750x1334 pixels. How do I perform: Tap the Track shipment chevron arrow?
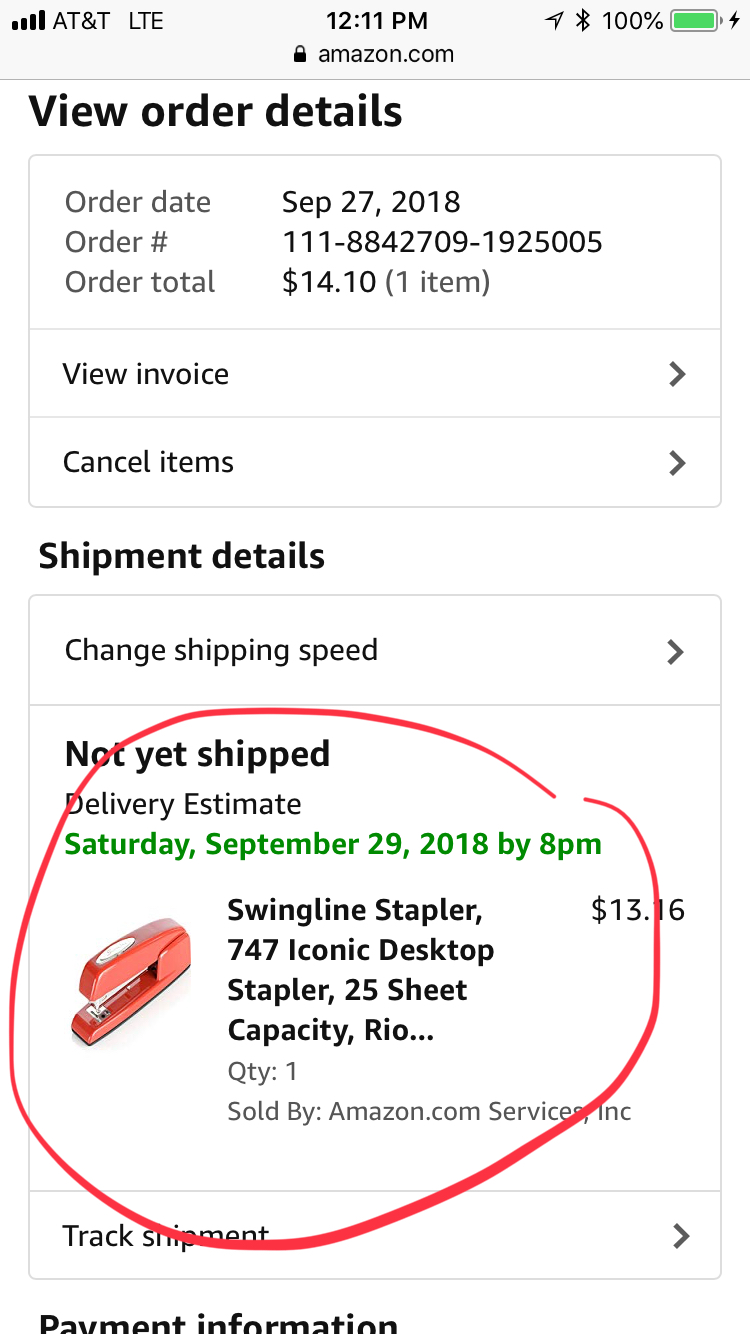tap(681, 1236)
